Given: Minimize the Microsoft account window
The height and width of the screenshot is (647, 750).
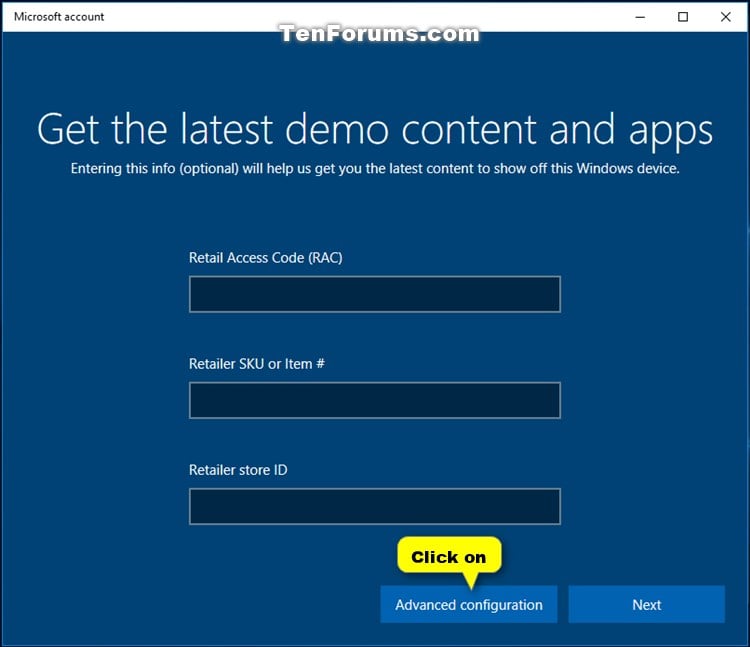Looking at the screenshot, I should (640, 17).
